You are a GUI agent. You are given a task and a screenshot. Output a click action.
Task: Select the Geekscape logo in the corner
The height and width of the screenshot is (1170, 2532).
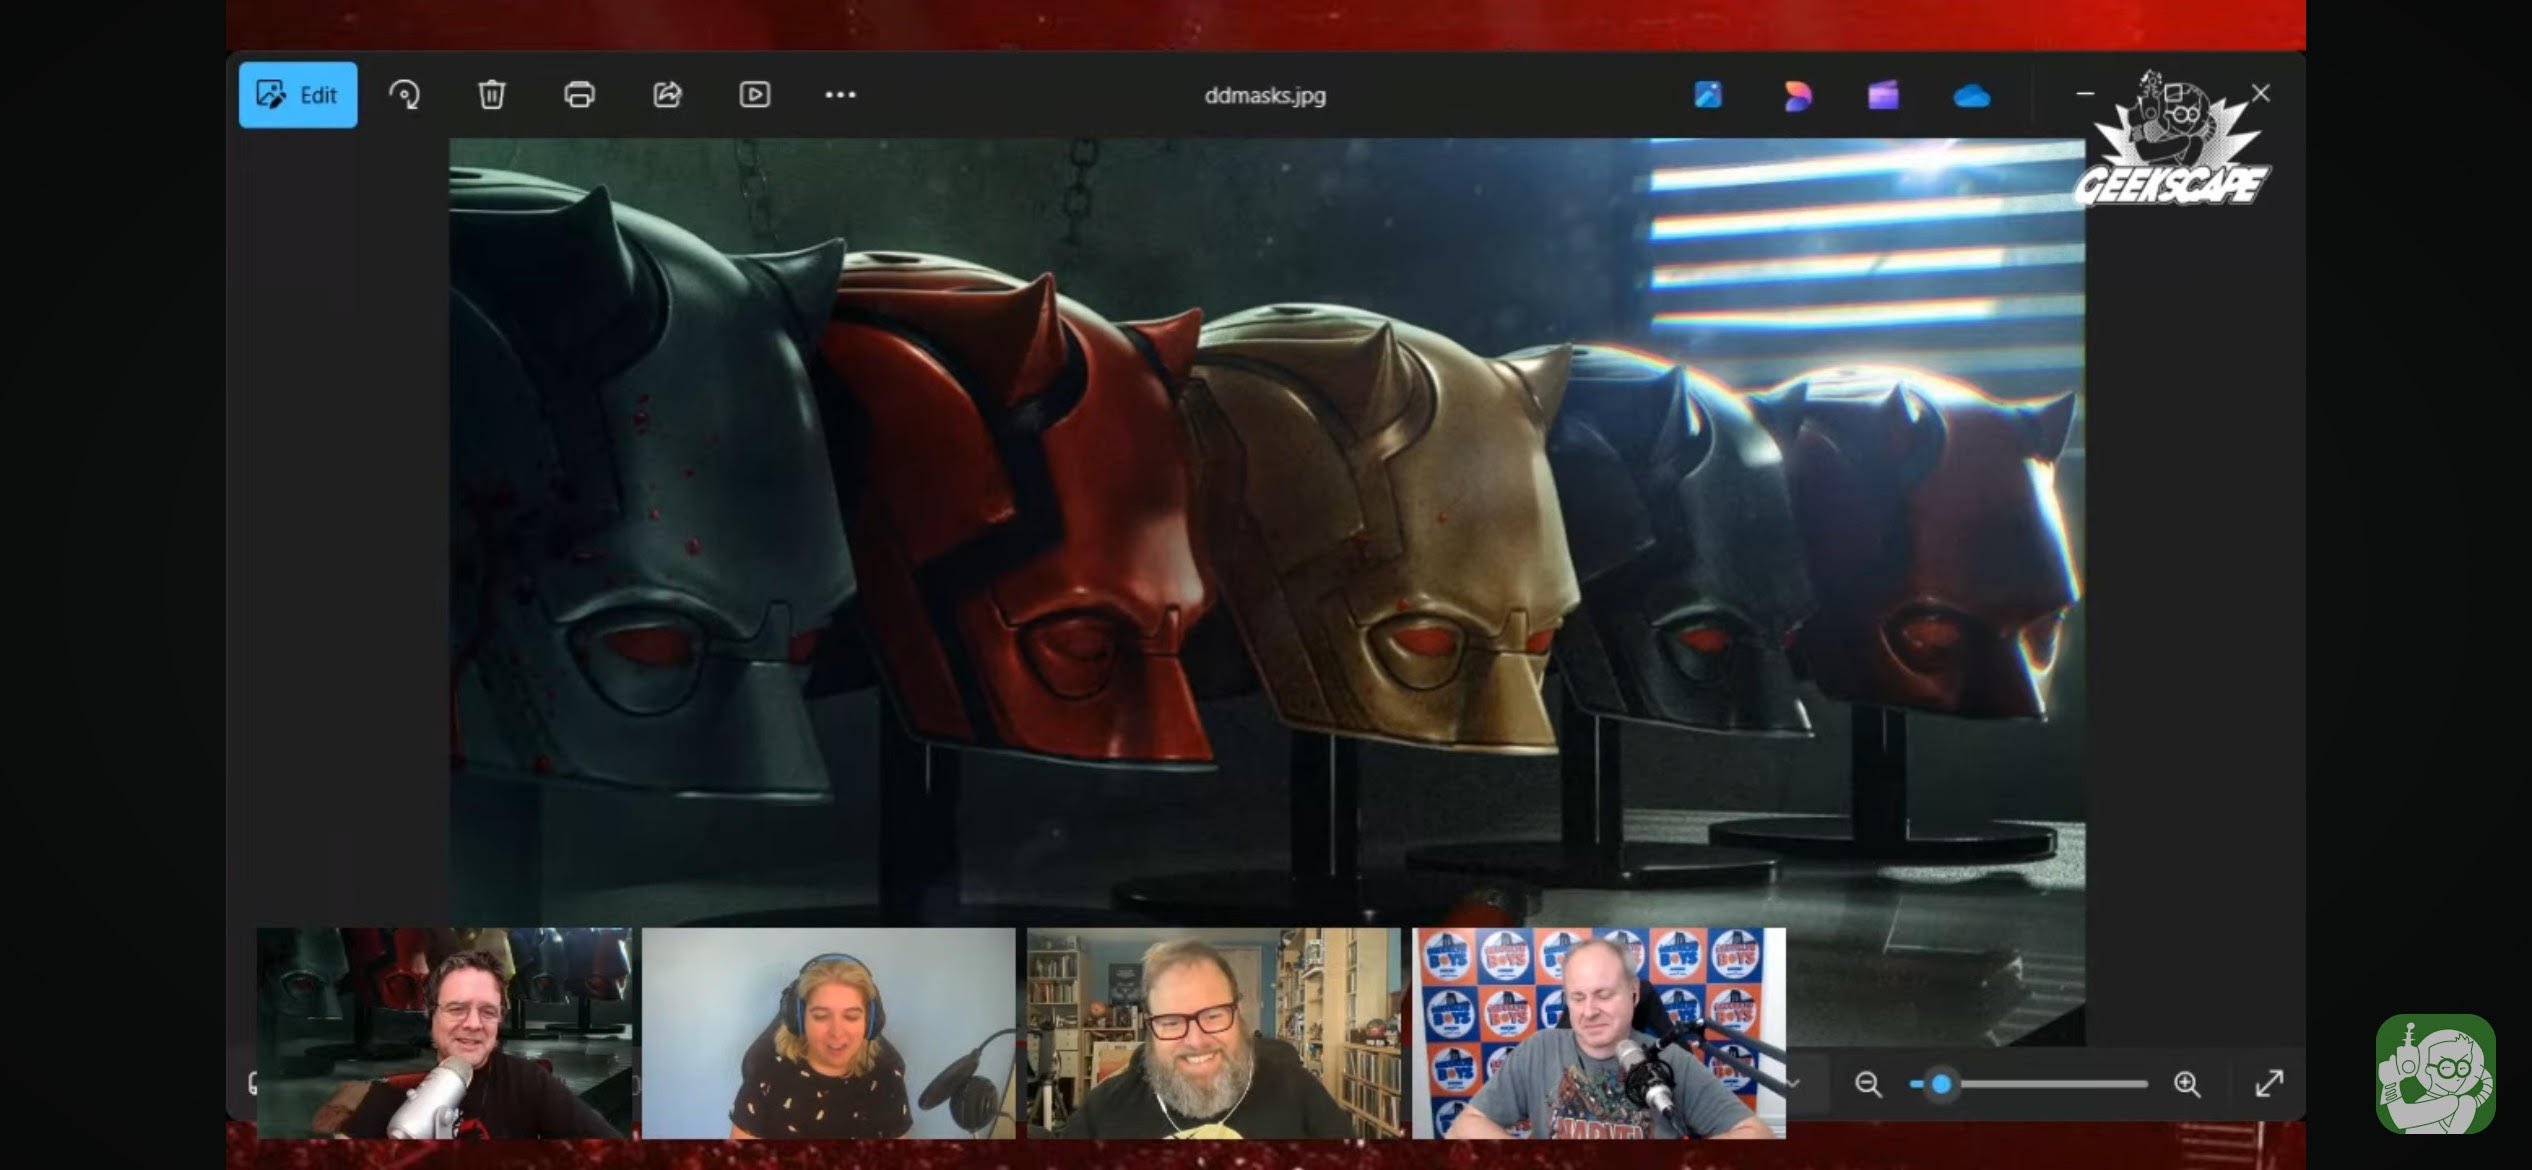coord(2172,139)
